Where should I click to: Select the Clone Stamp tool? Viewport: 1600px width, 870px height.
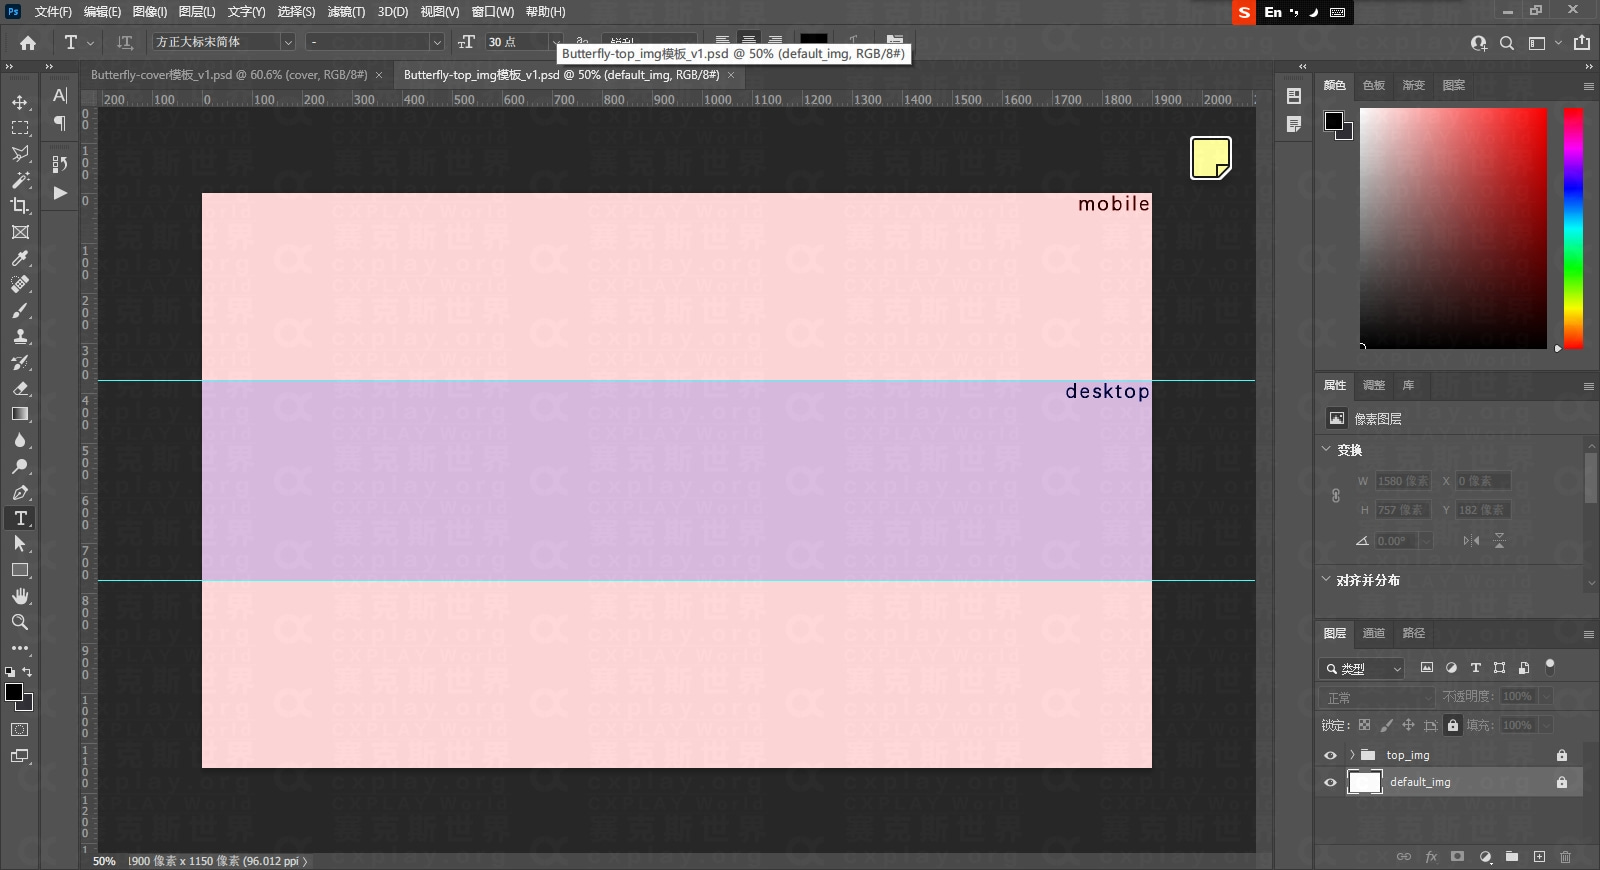20,336
